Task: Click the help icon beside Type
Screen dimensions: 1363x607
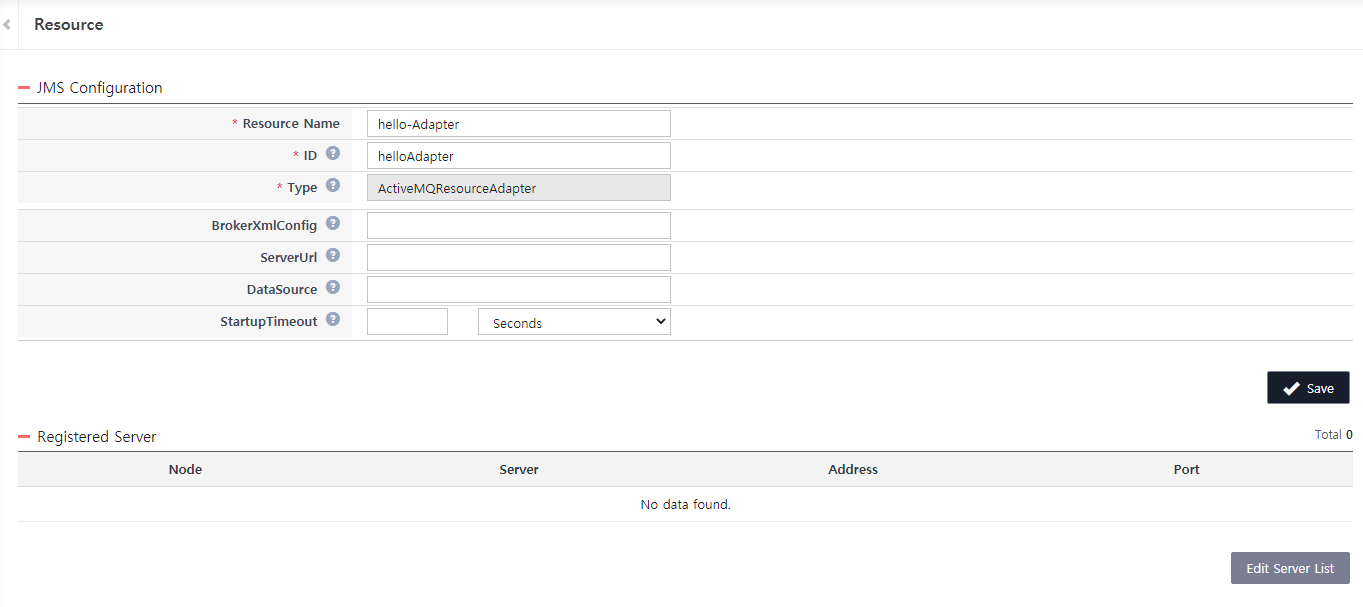Action: 333,186
